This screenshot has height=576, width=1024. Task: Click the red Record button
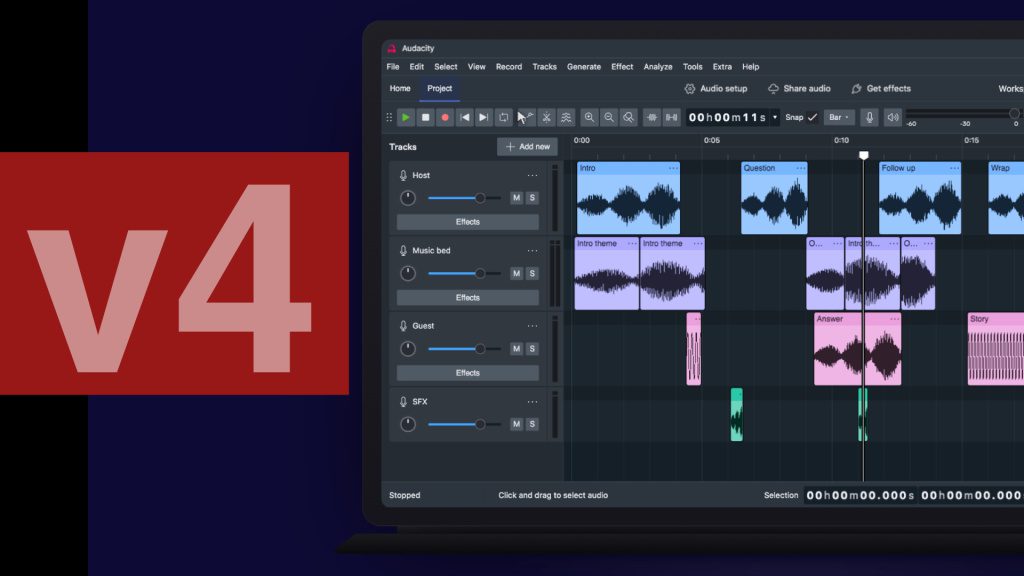click(x=445, y=118)
